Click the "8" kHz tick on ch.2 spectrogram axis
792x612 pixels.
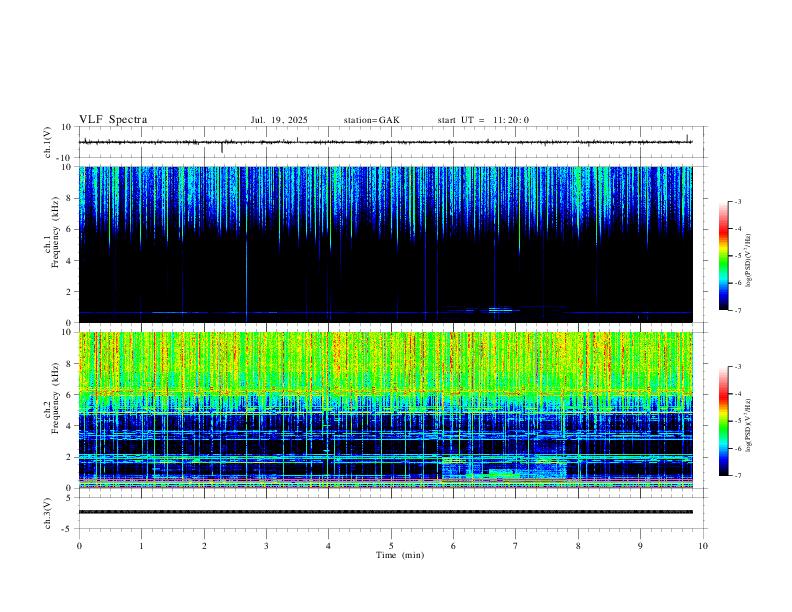point(70,364)
